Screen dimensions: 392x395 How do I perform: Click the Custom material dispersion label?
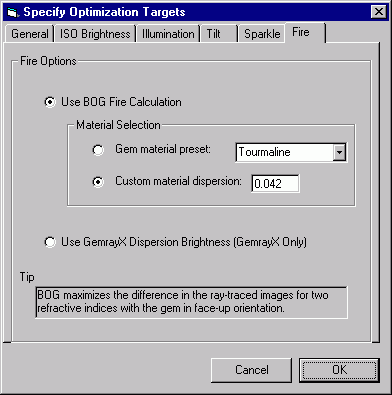(x=178, y=181)
